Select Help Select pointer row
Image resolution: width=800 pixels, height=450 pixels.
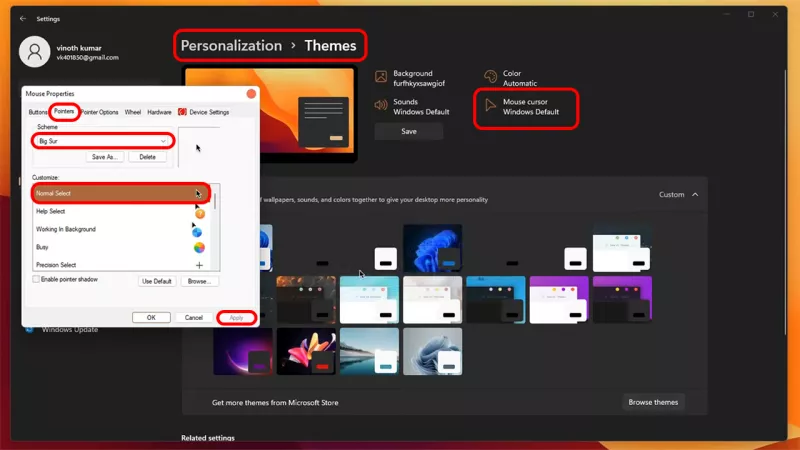coord(122,211)
